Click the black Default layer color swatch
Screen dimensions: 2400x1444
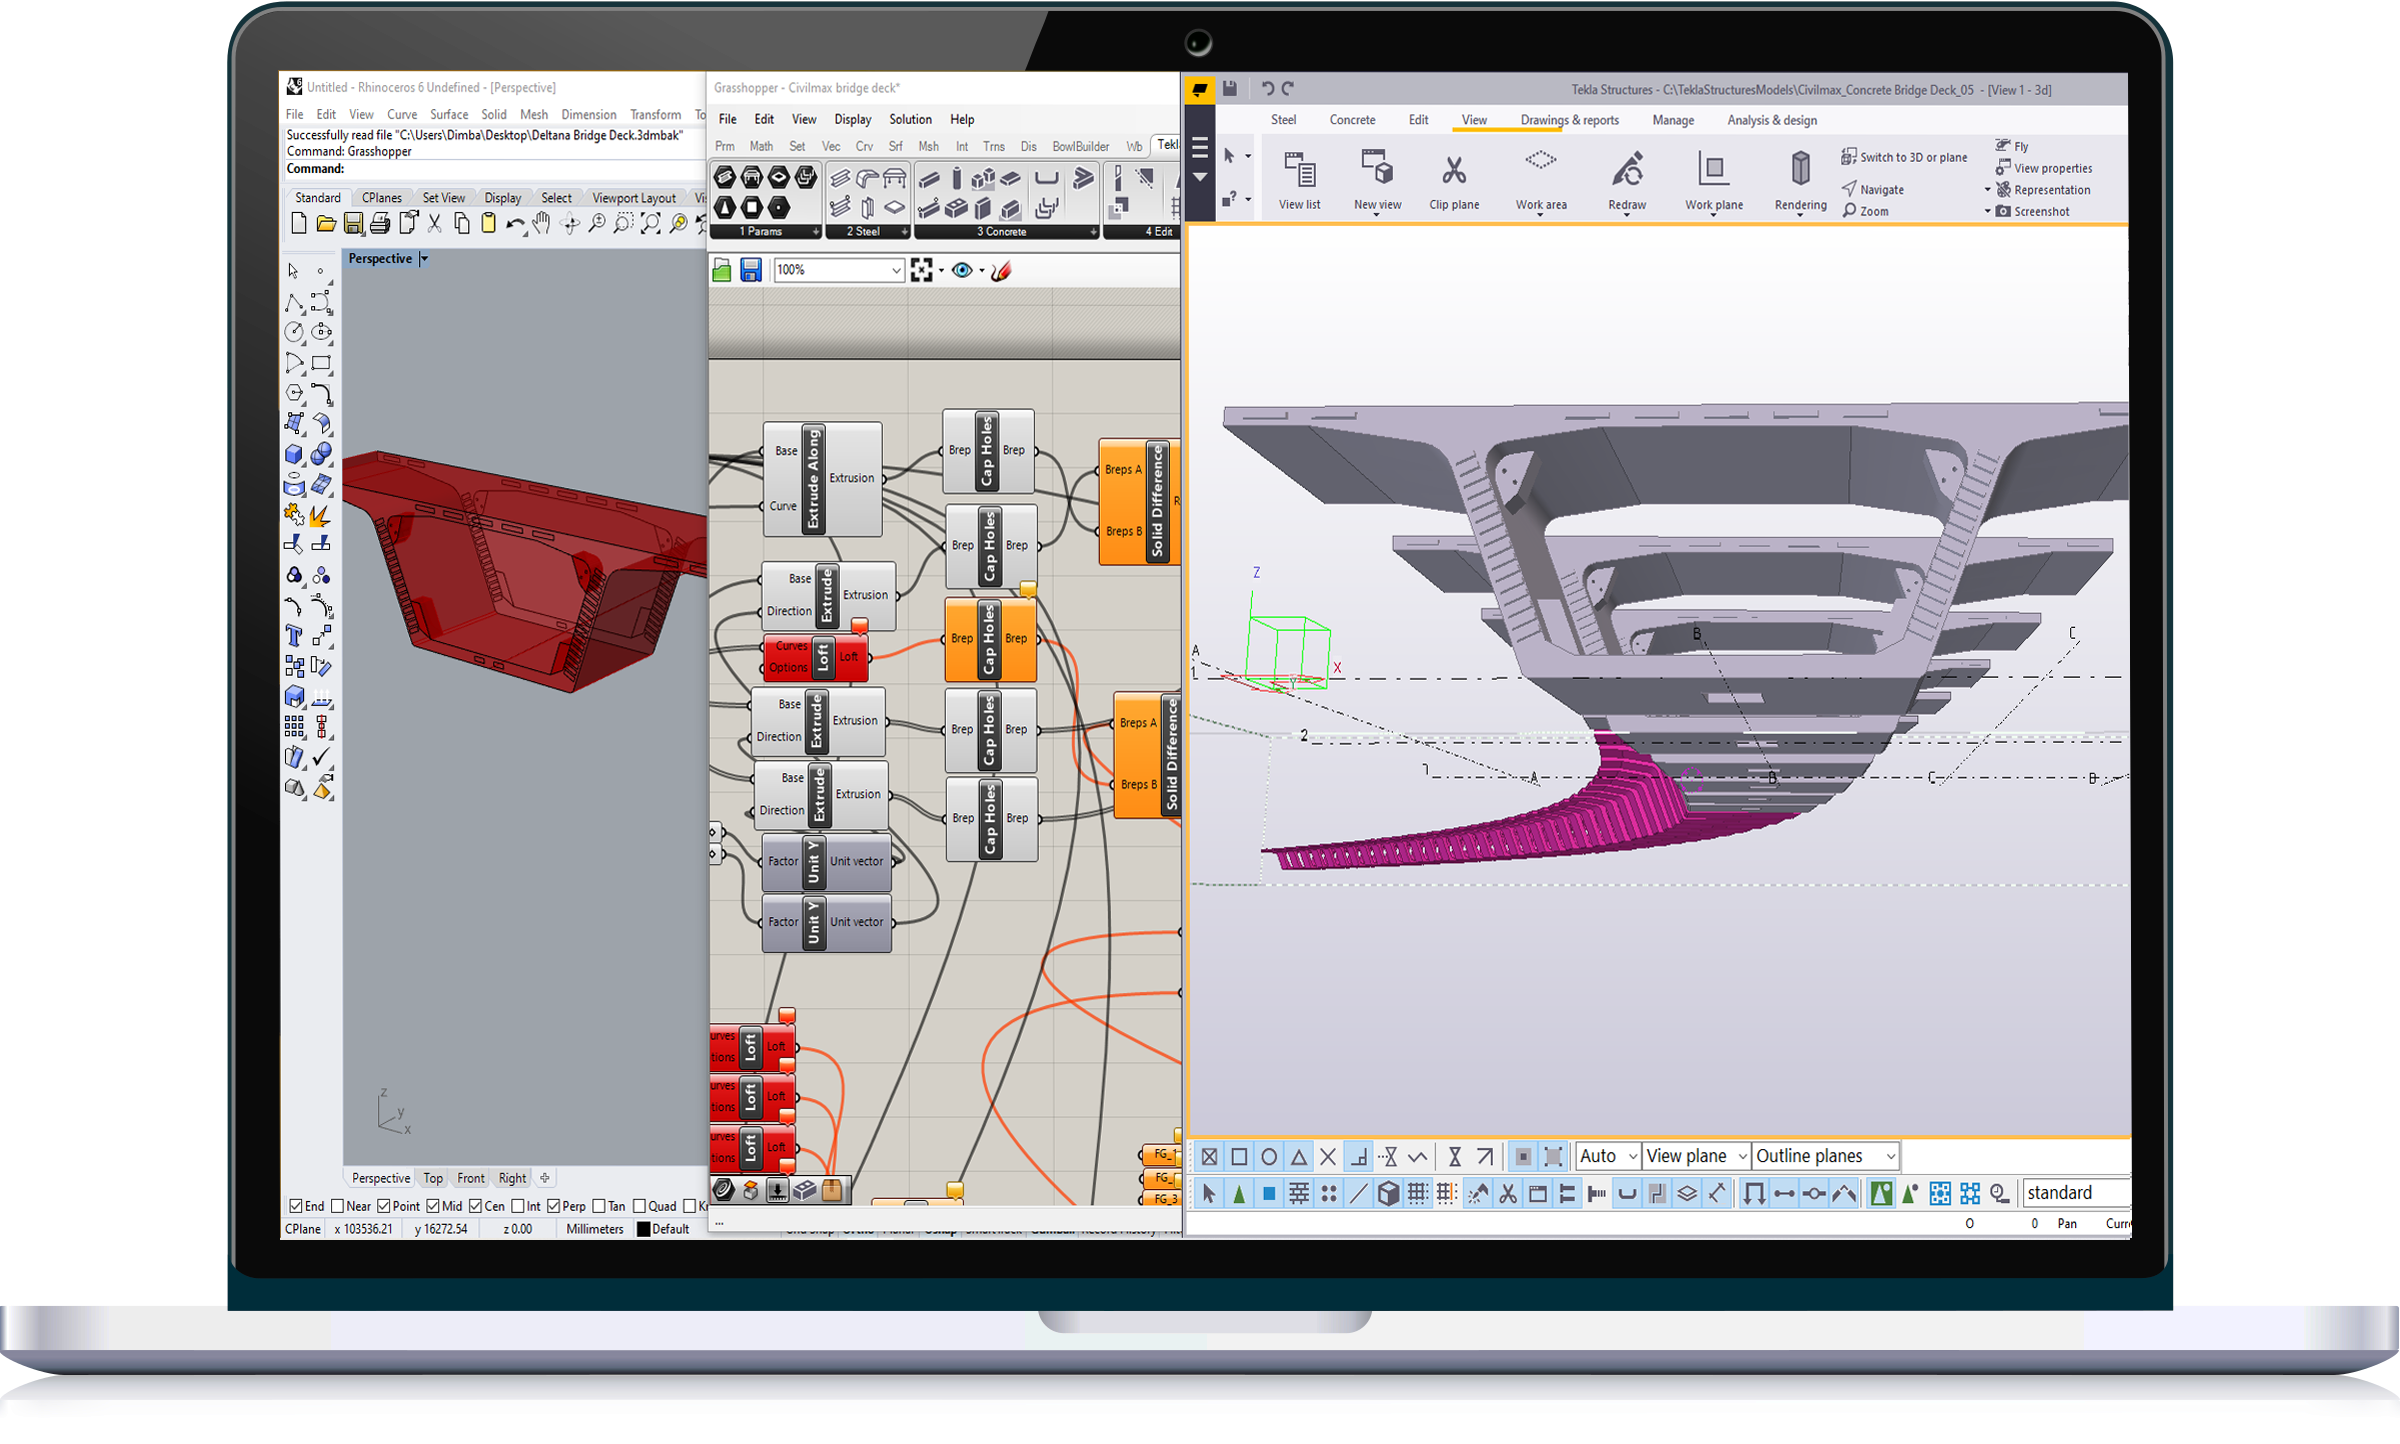644,1230
